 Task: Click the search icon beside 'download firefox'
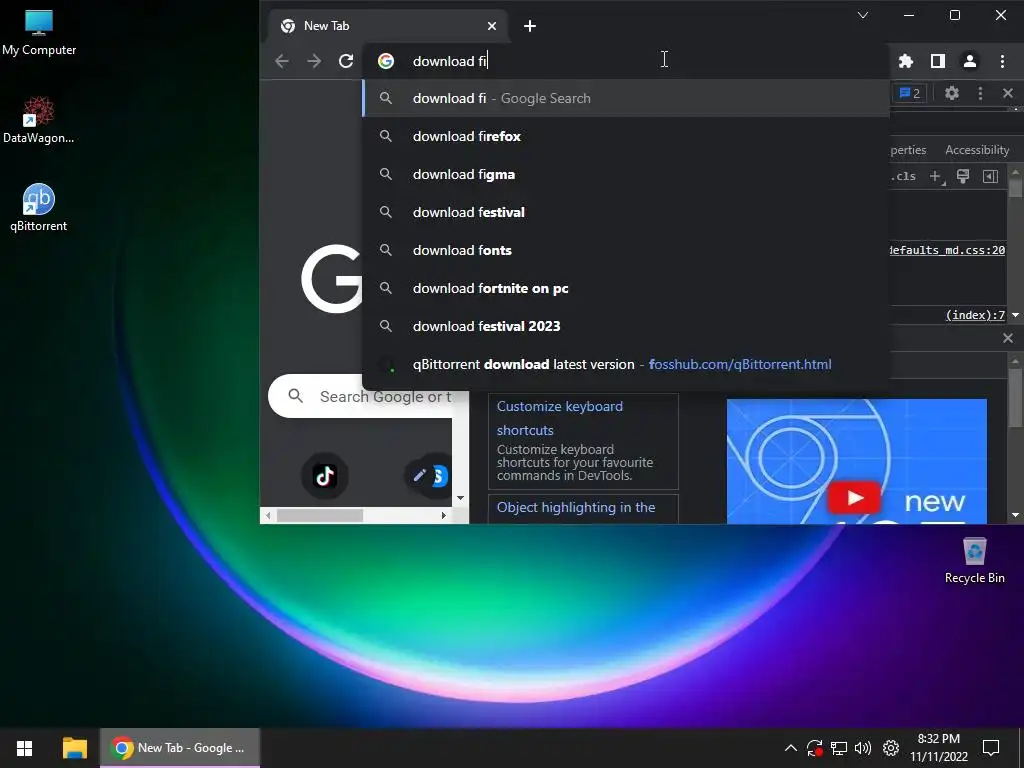point(386,136)
